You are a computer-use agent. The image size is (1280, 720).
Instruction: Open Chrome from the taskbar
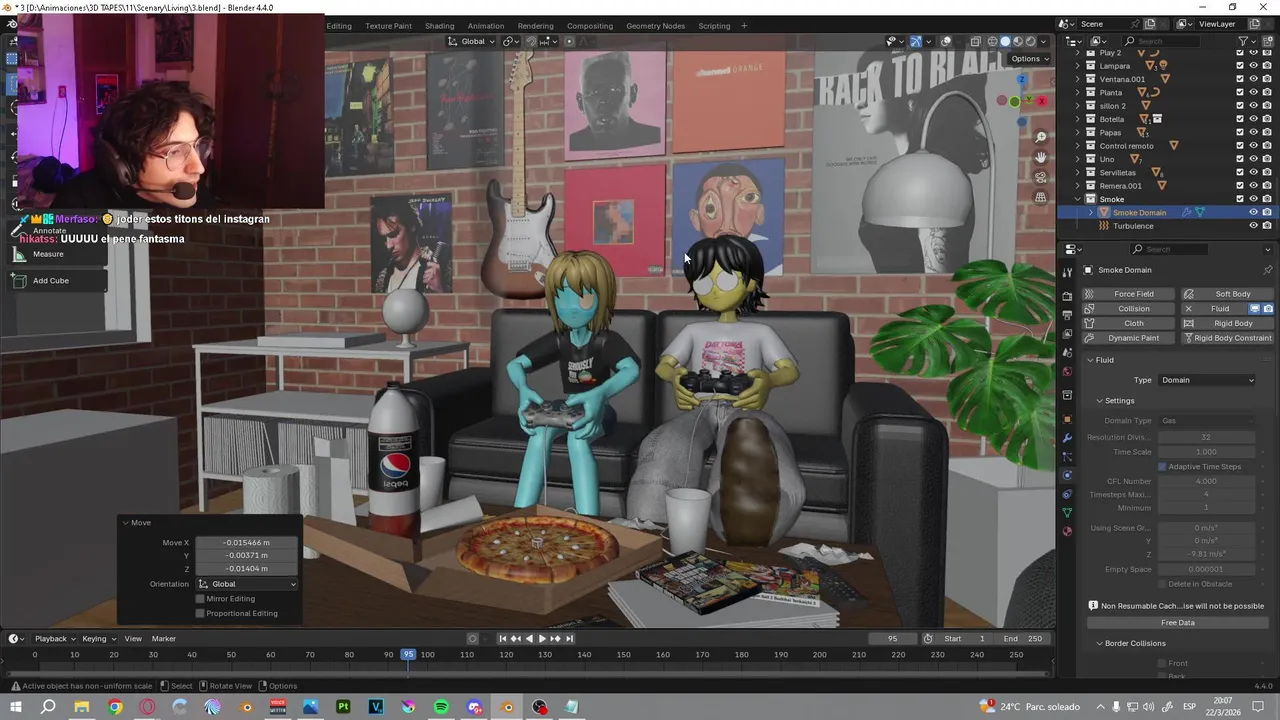115,707
